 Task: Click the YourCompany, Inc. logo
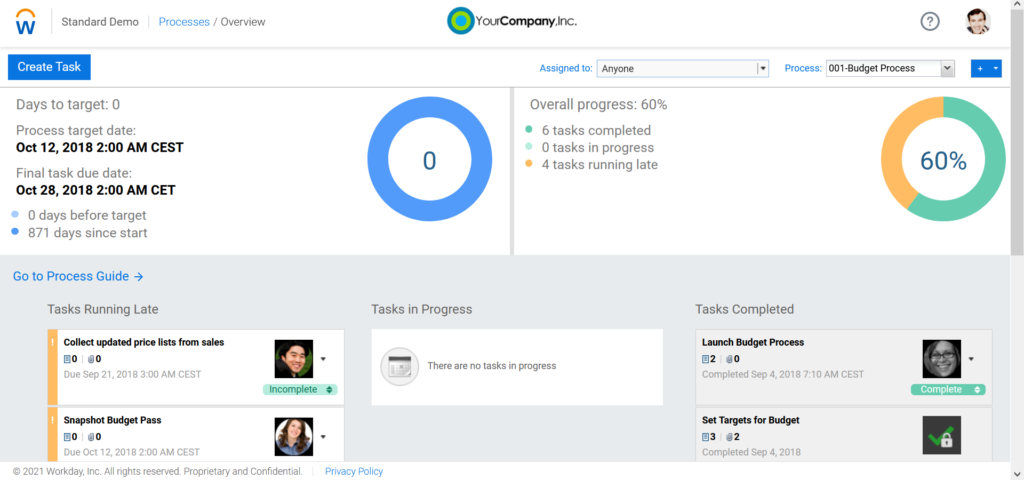[x=512, y=21]
